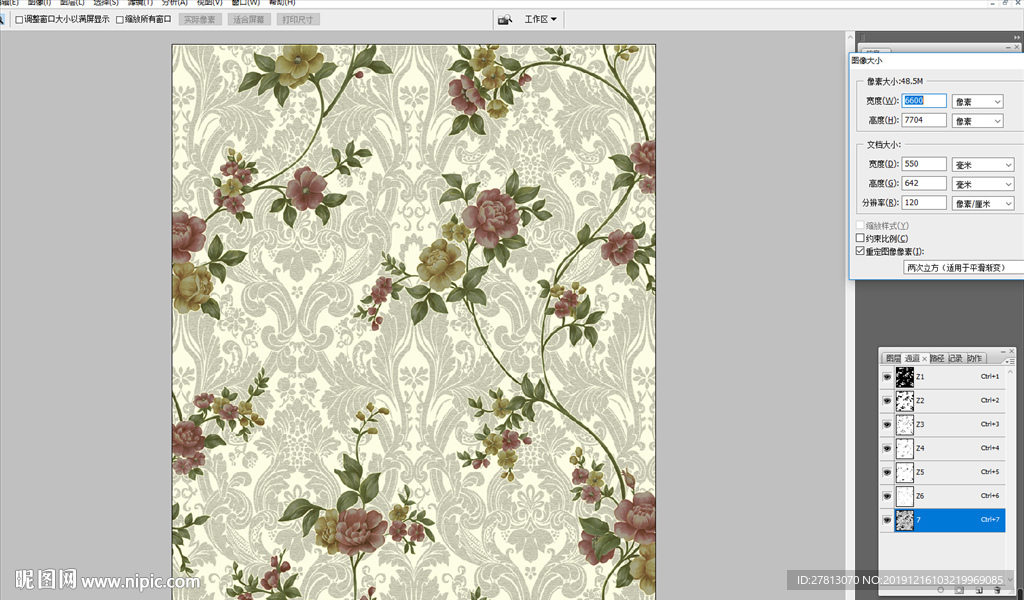Open the 窗口(W) menu

point(246,3)
